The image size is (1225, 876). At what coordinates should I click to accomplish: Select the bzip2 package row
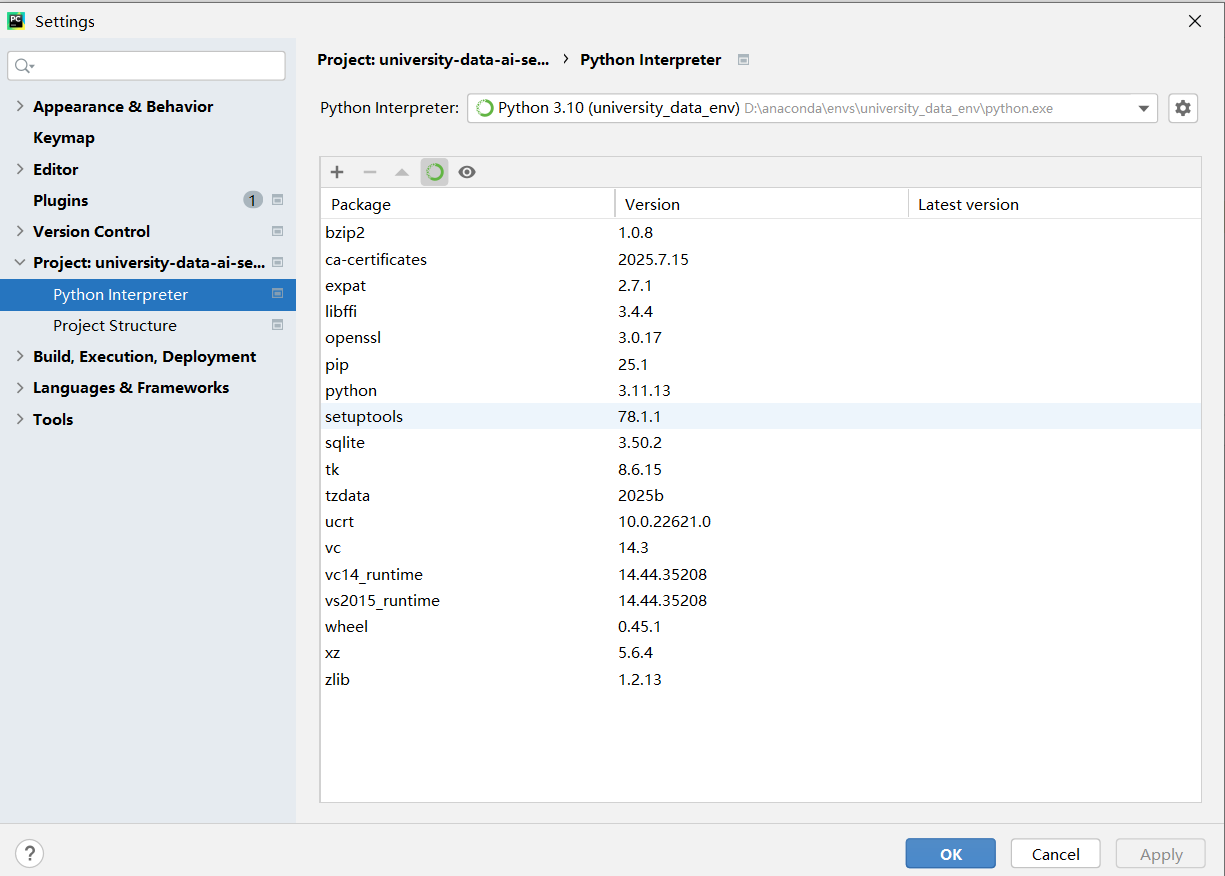[761, 233]
